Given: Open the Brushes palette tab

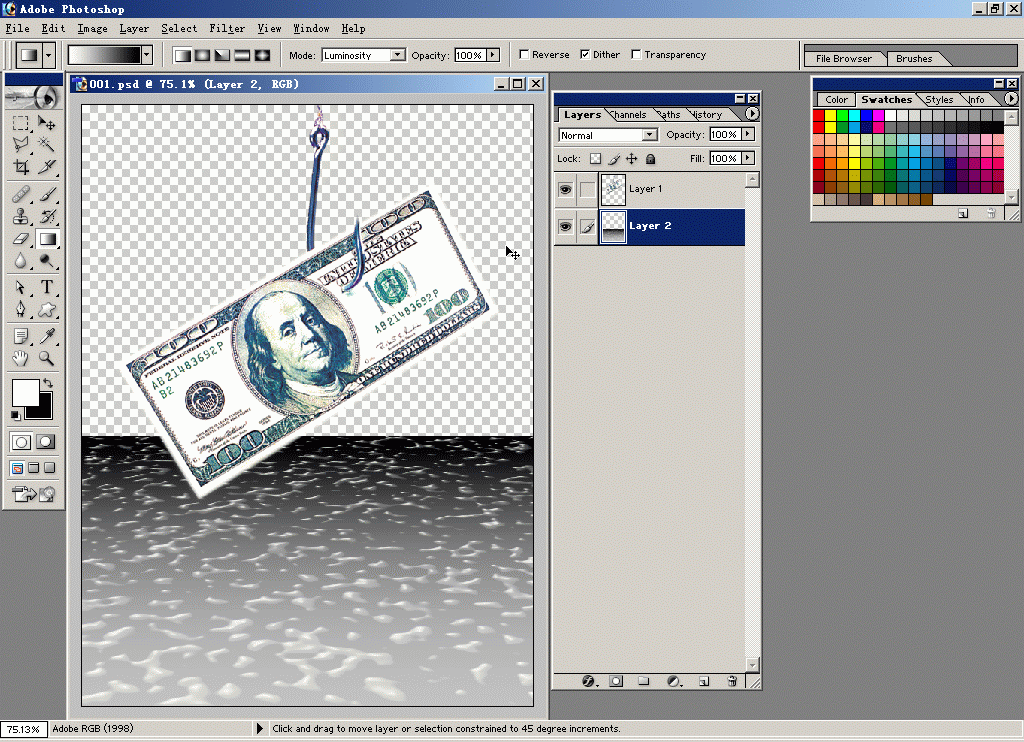Looking at the screenshot, I should coord(914,59).
